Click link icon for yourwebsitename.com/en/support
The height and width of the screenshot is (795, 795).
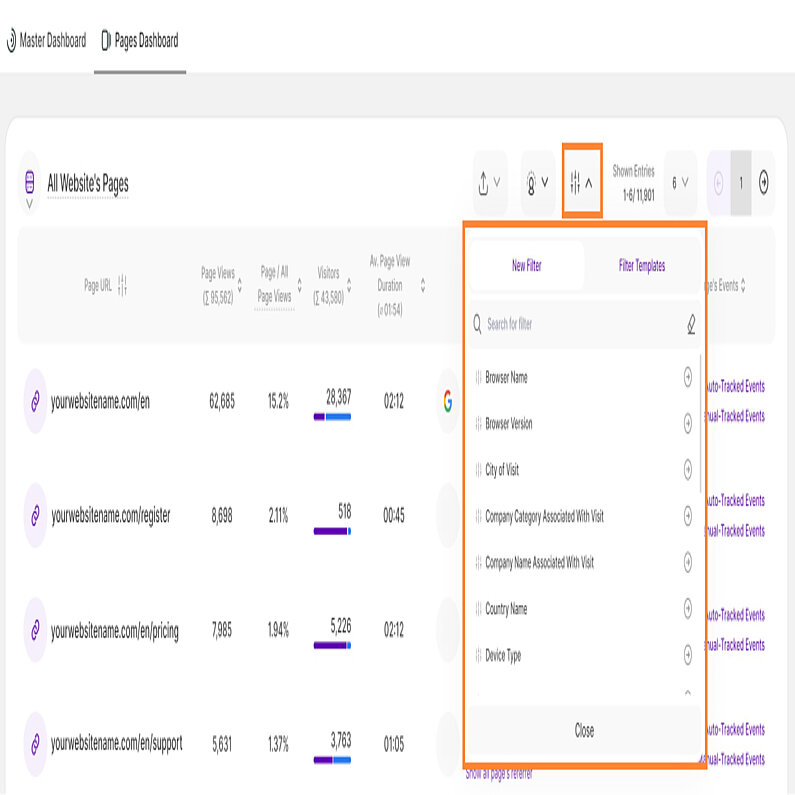[x=35, y=744]
